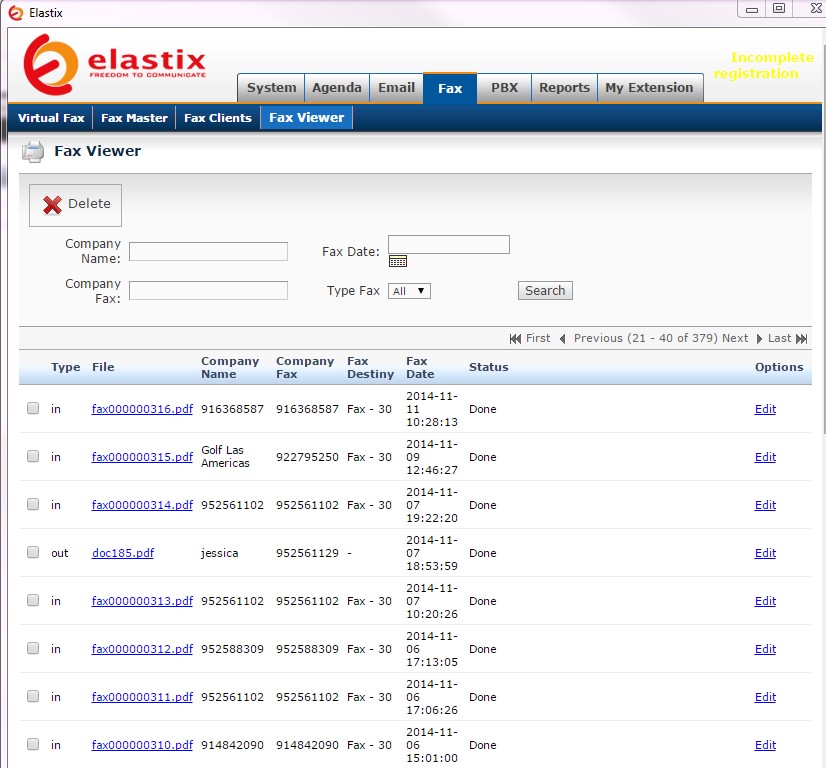
Task: Click the First pagination label
Action: 538,338
